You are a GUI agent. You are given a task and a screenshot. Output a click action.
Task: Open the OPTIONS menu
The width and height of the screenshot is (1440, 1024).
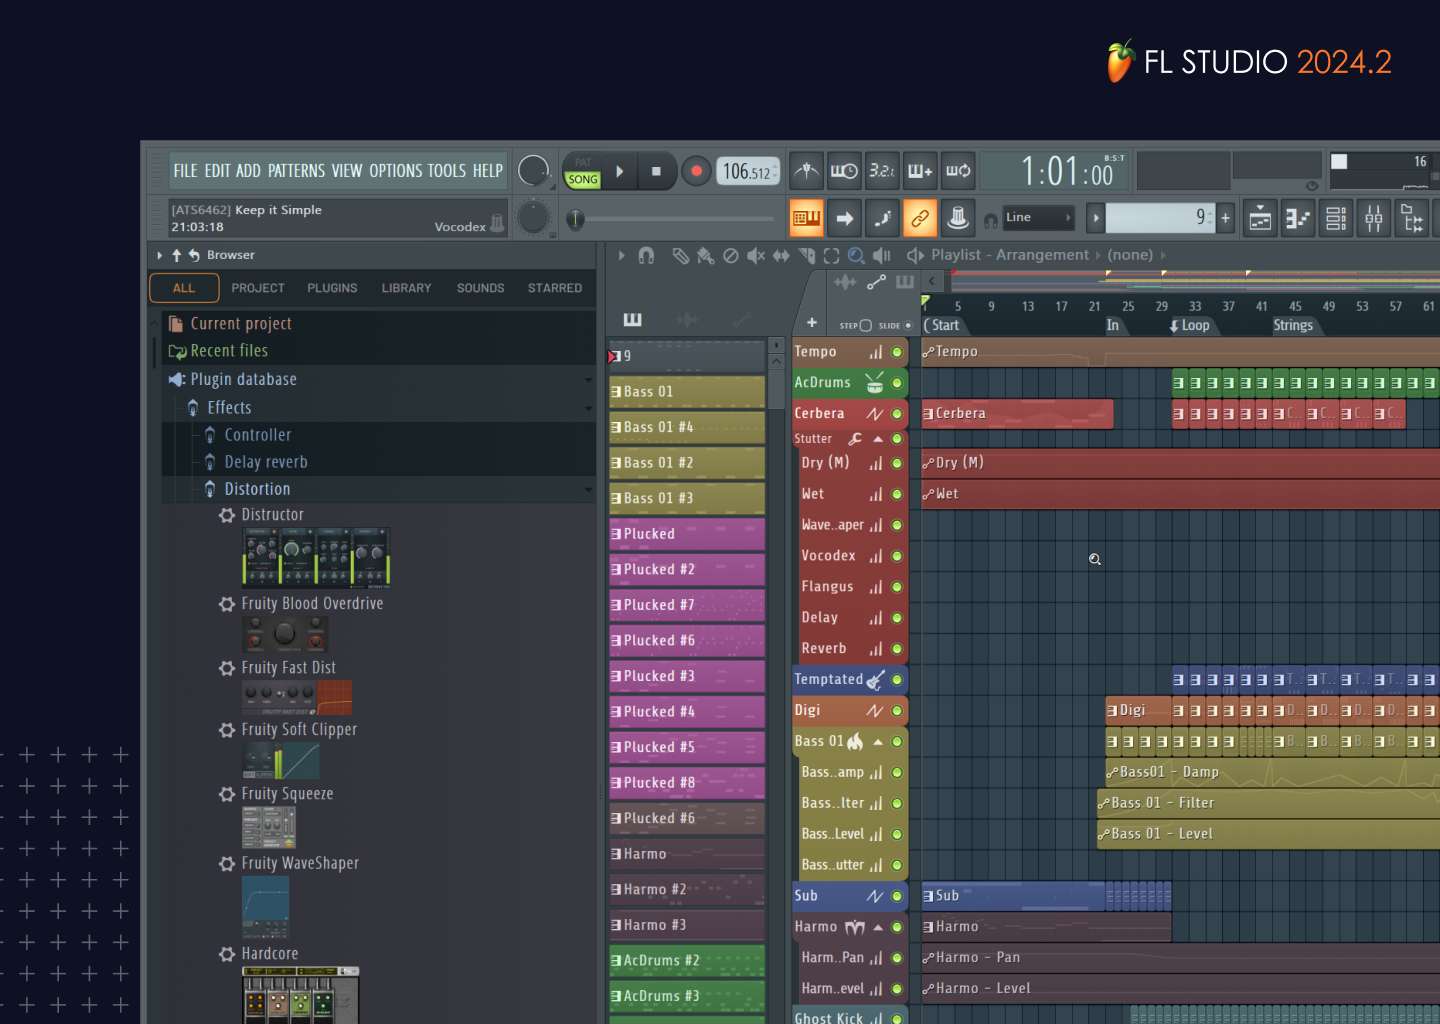[395, 171]
